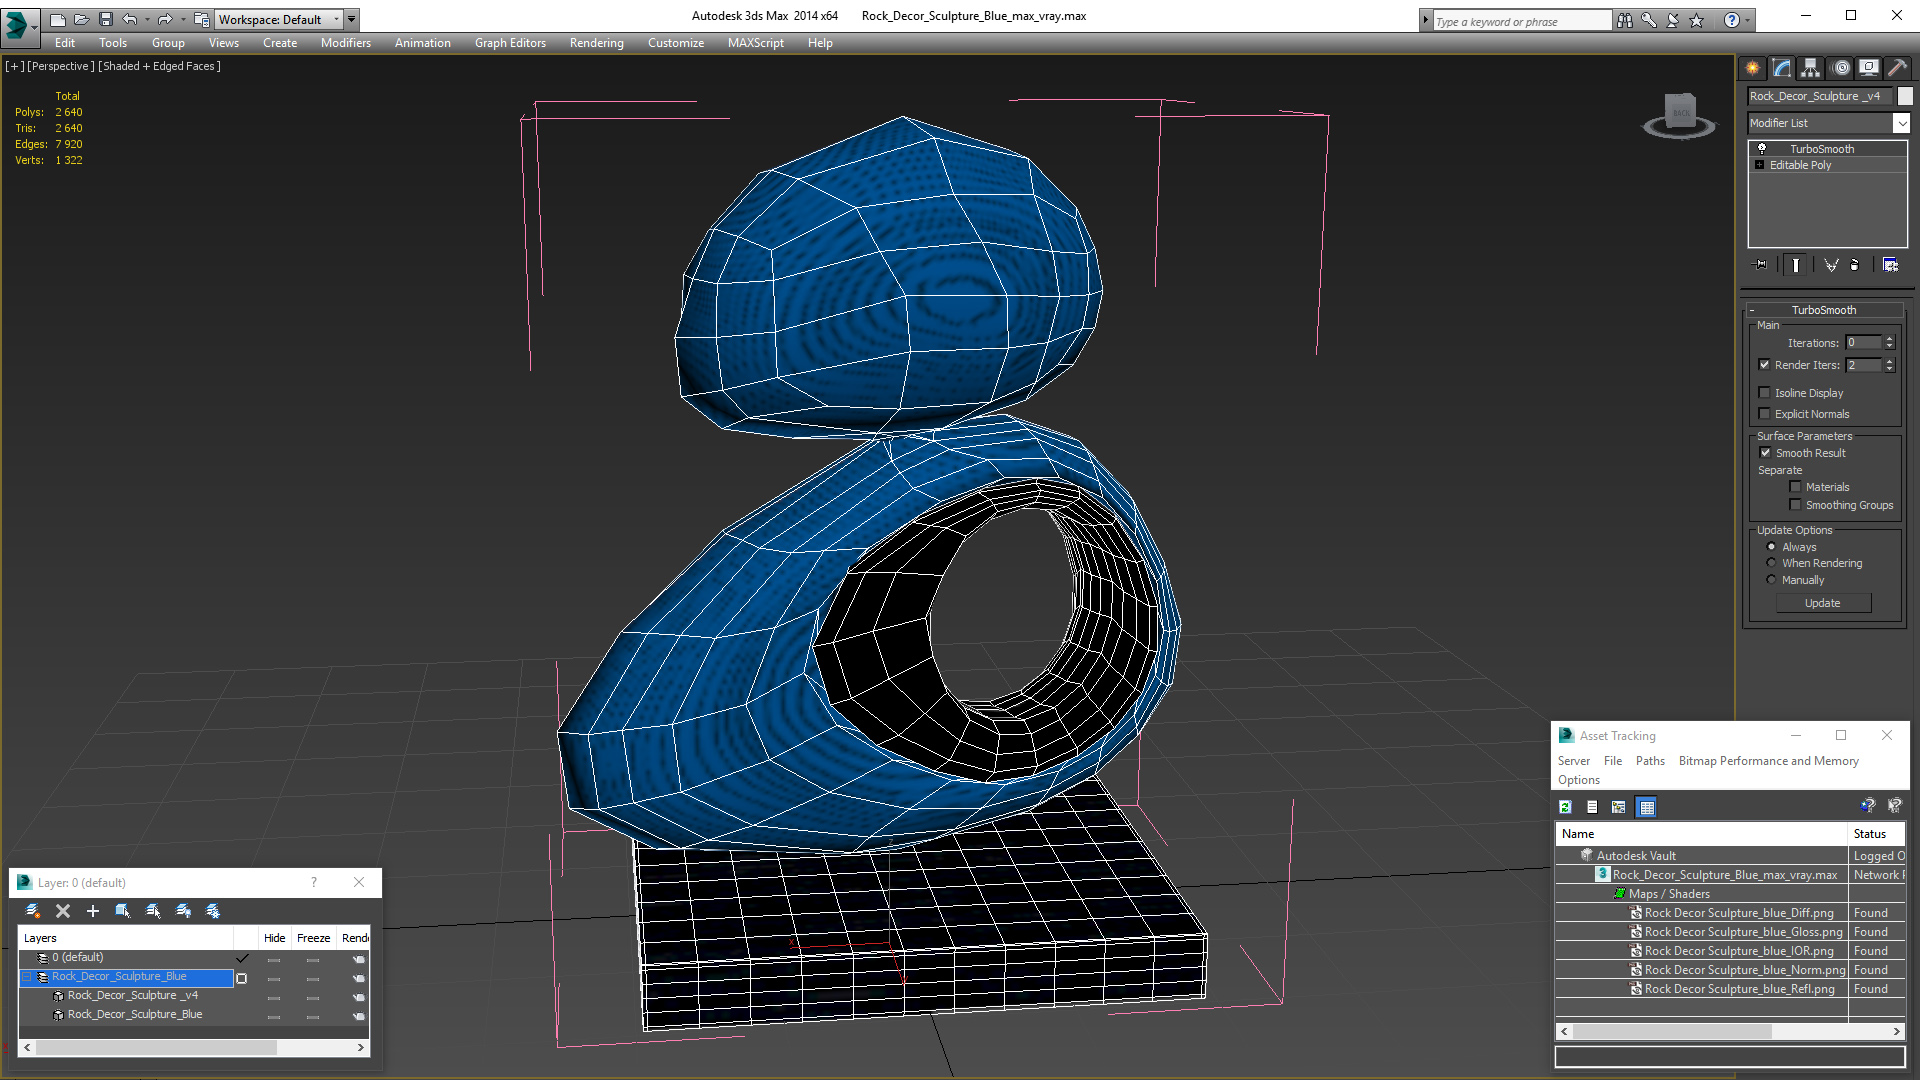This screenshot has width=1920, height=1080.
Task: Click the Perspective viewport label
Action: click(x=60, y=66)
